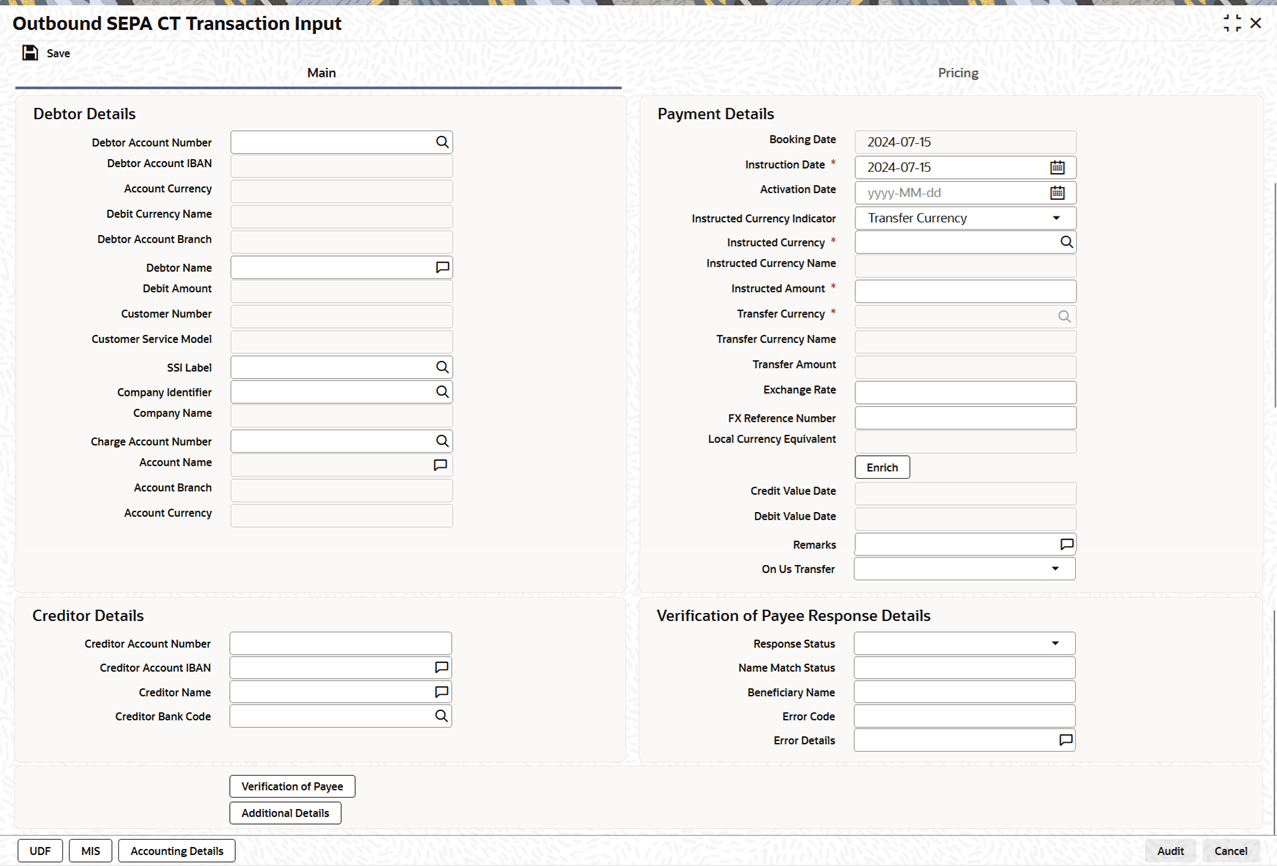Open Activation Date calendar picker

1057,192
